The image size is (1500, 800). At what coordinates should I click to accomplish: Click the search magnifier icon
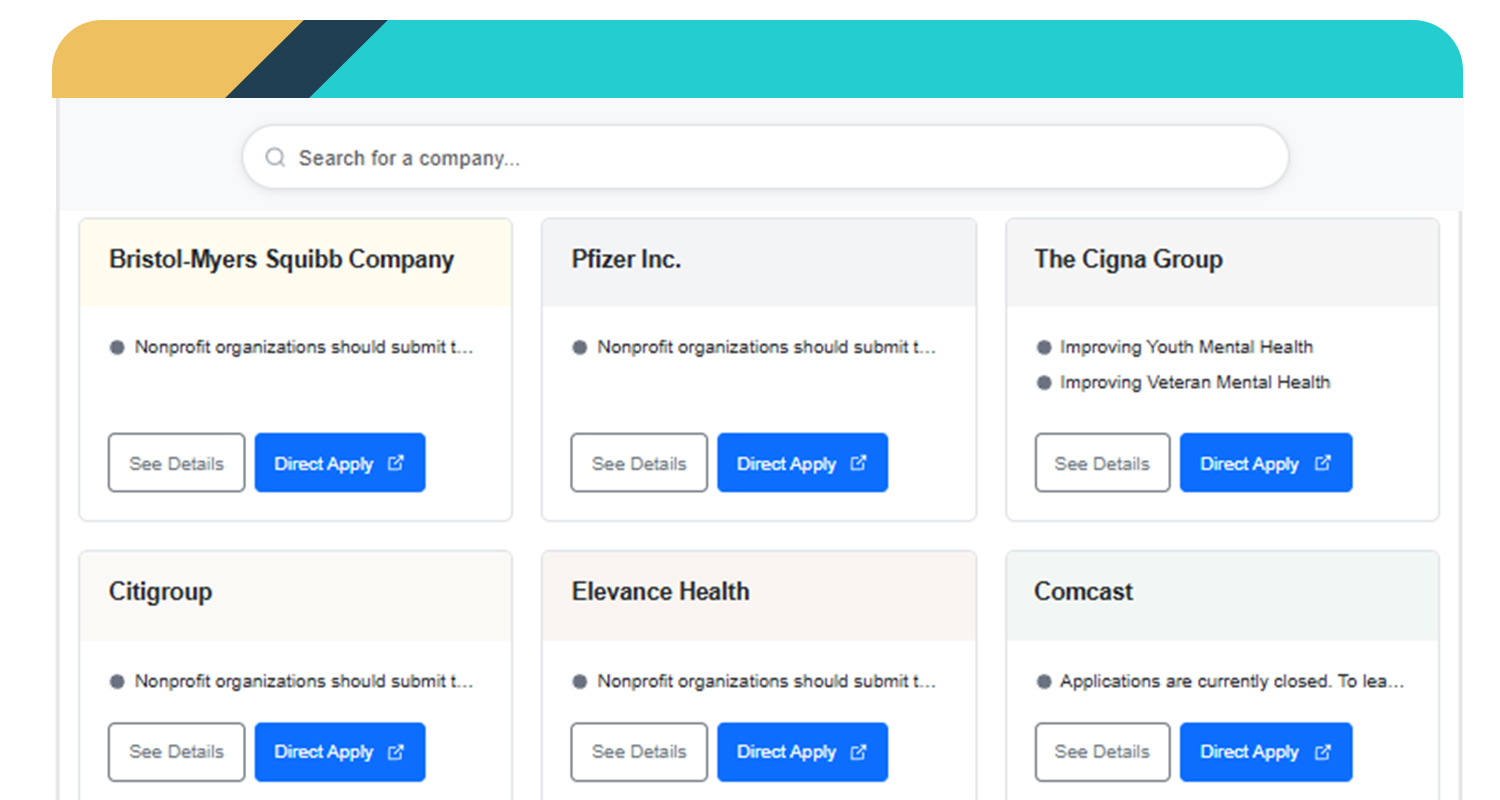click(x=275, y=158)
